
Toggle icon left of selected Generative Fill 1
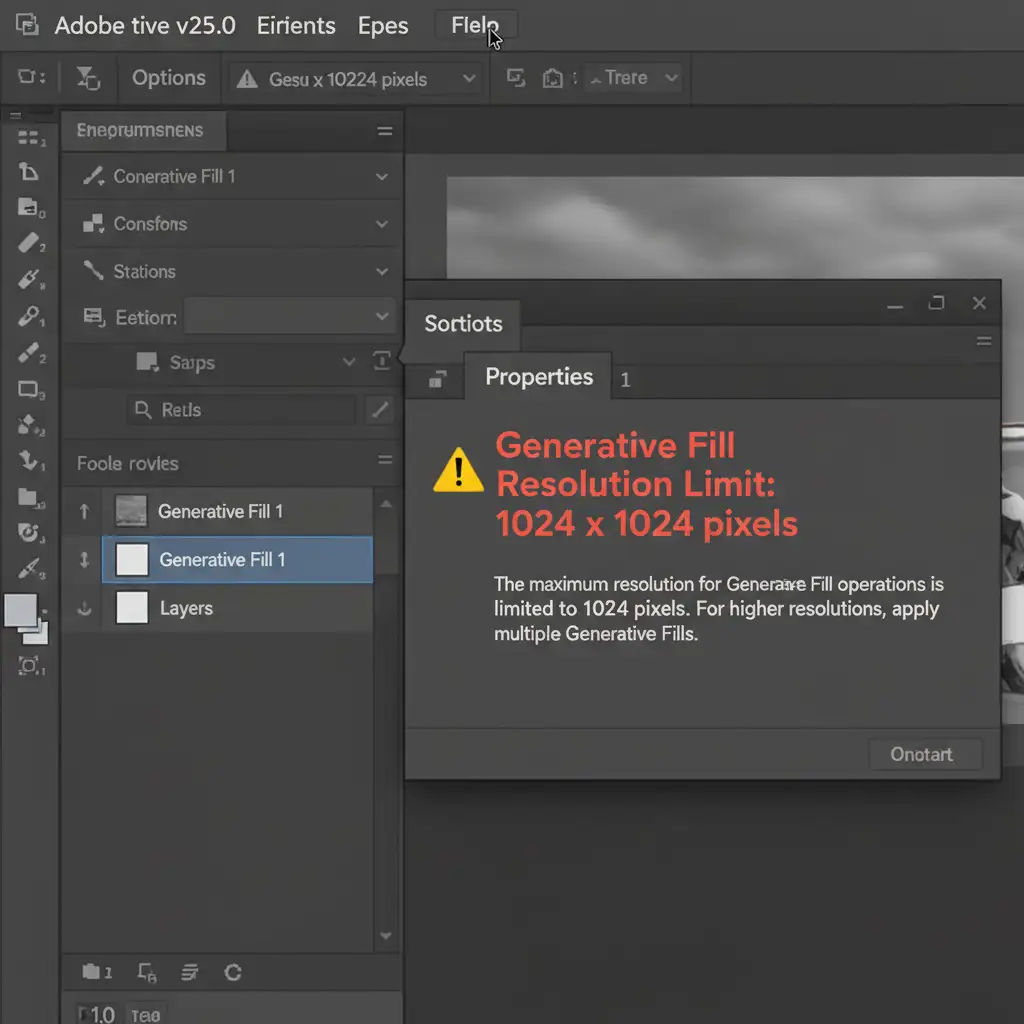coord(84,560)
